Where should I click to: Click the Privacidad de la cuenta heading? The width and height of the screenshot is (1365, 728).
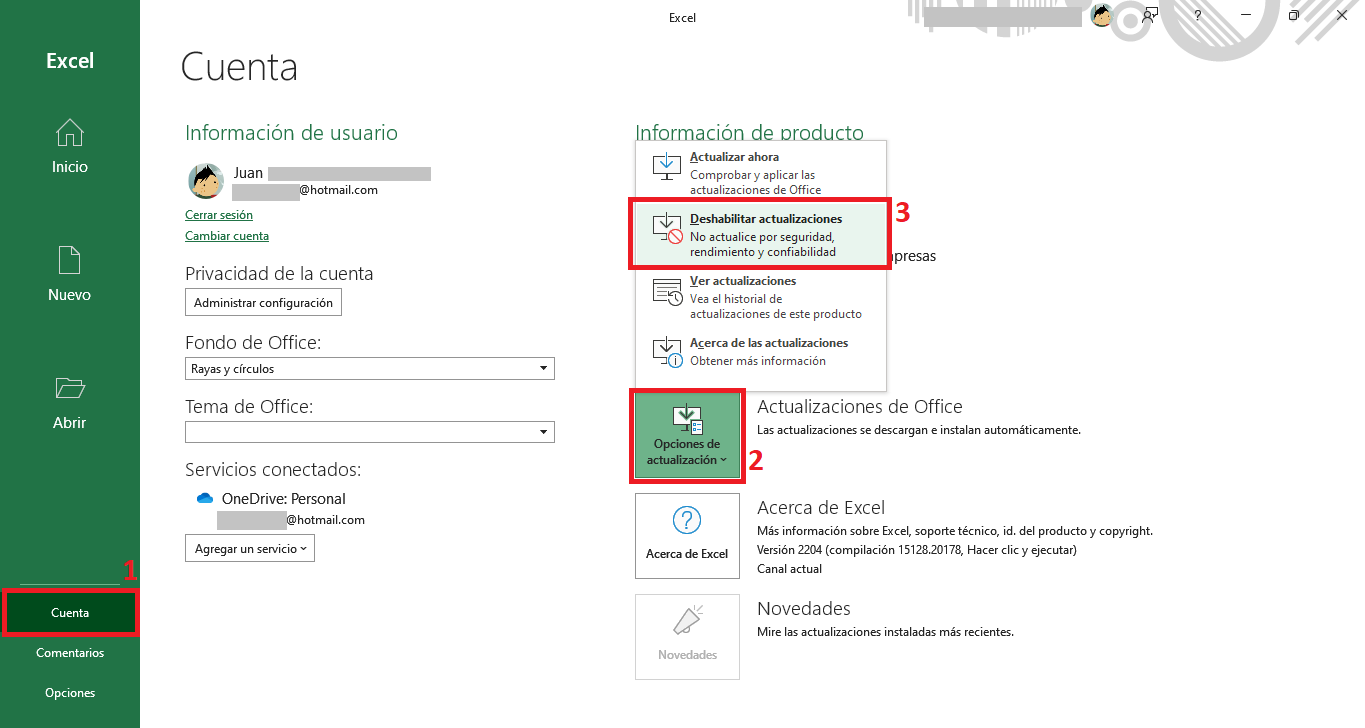279,273
